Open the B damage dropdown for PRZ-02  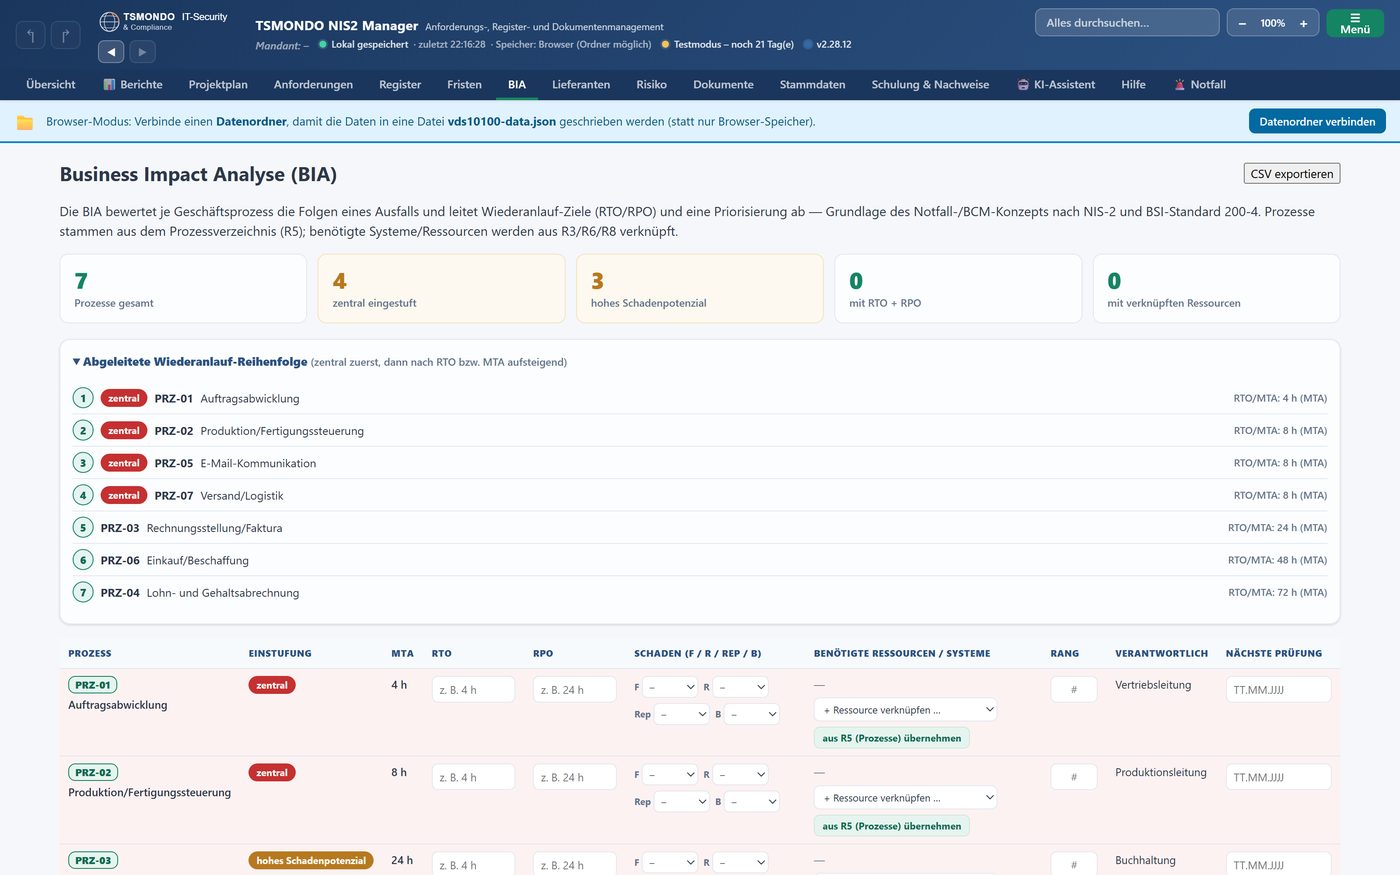click(752, 801)
